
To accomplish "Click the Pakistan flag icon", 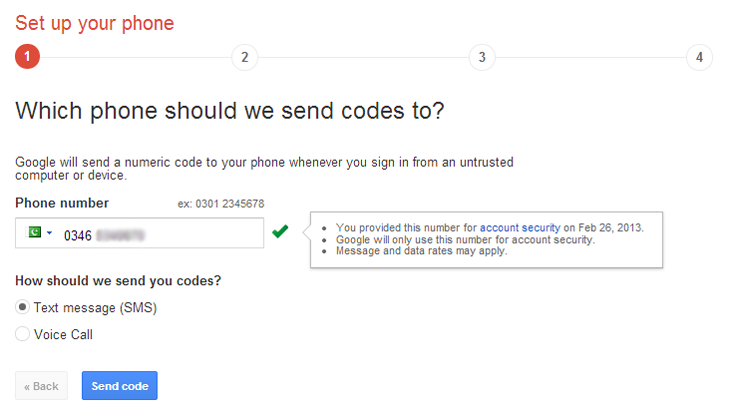I will (x=34, y=233).
